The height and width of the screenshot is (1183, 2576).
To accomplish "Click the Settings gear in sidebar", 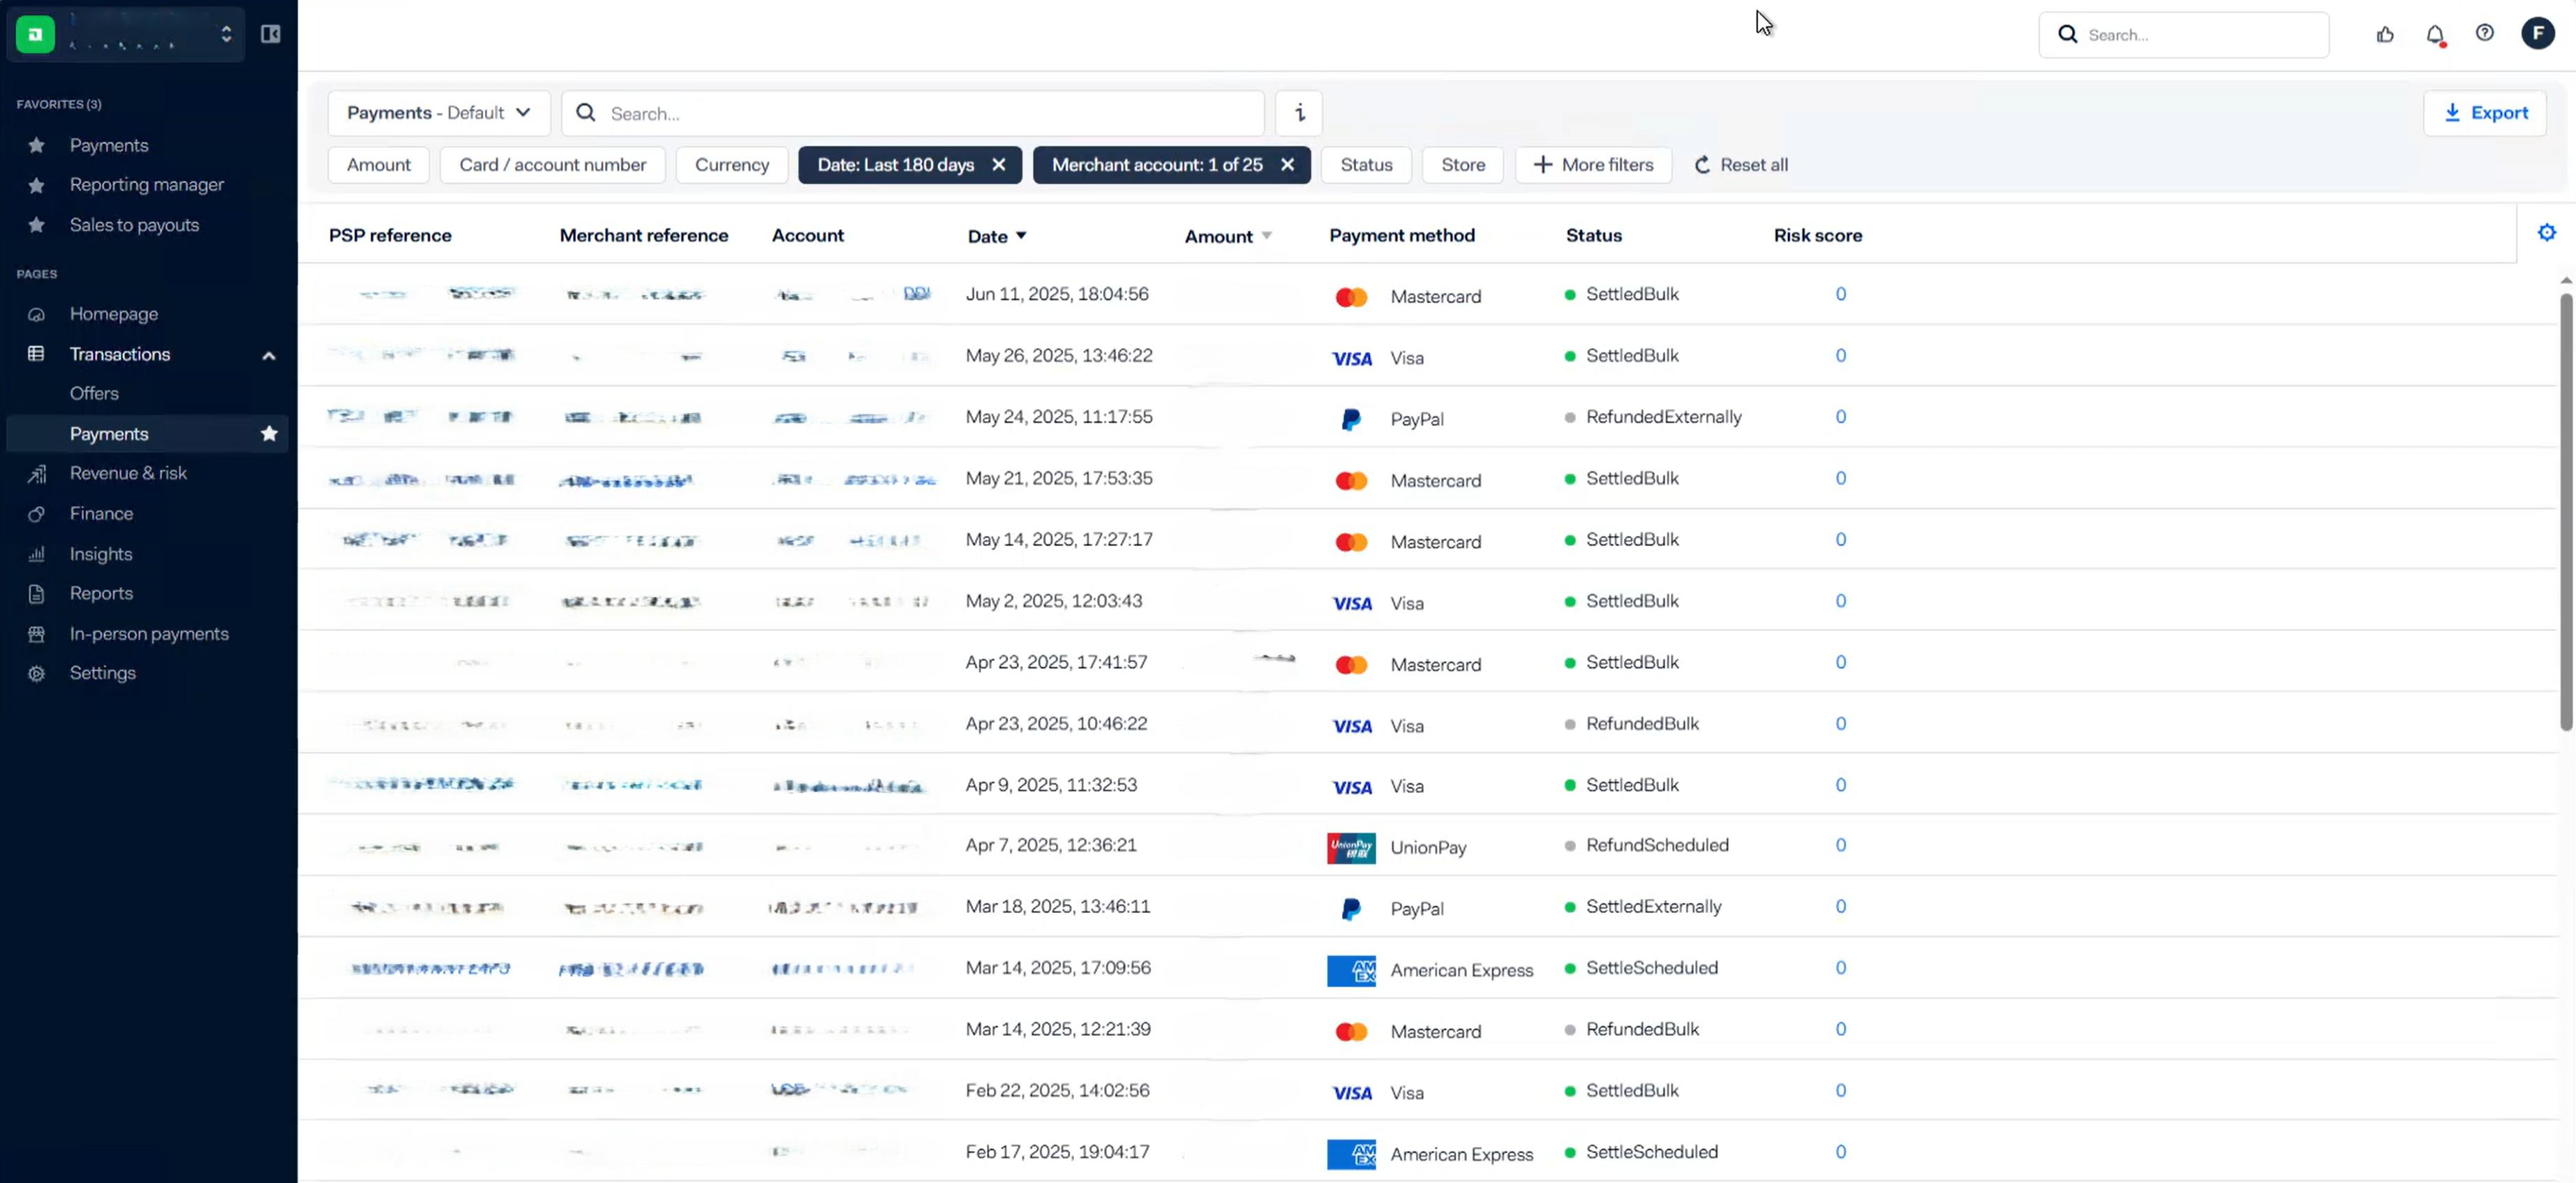I will (36, 673).
